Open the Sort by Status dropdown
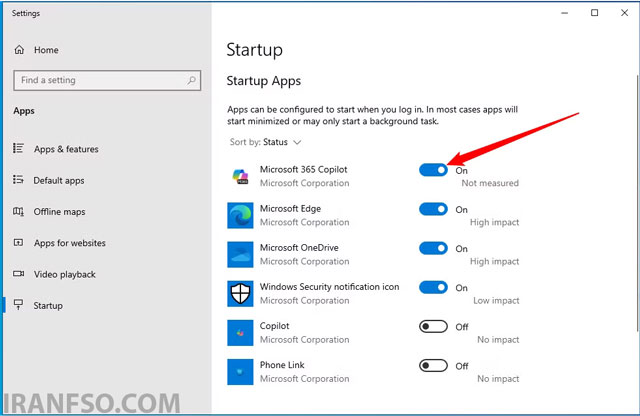Viewport: 640px width, 416px height. (265, 142)
